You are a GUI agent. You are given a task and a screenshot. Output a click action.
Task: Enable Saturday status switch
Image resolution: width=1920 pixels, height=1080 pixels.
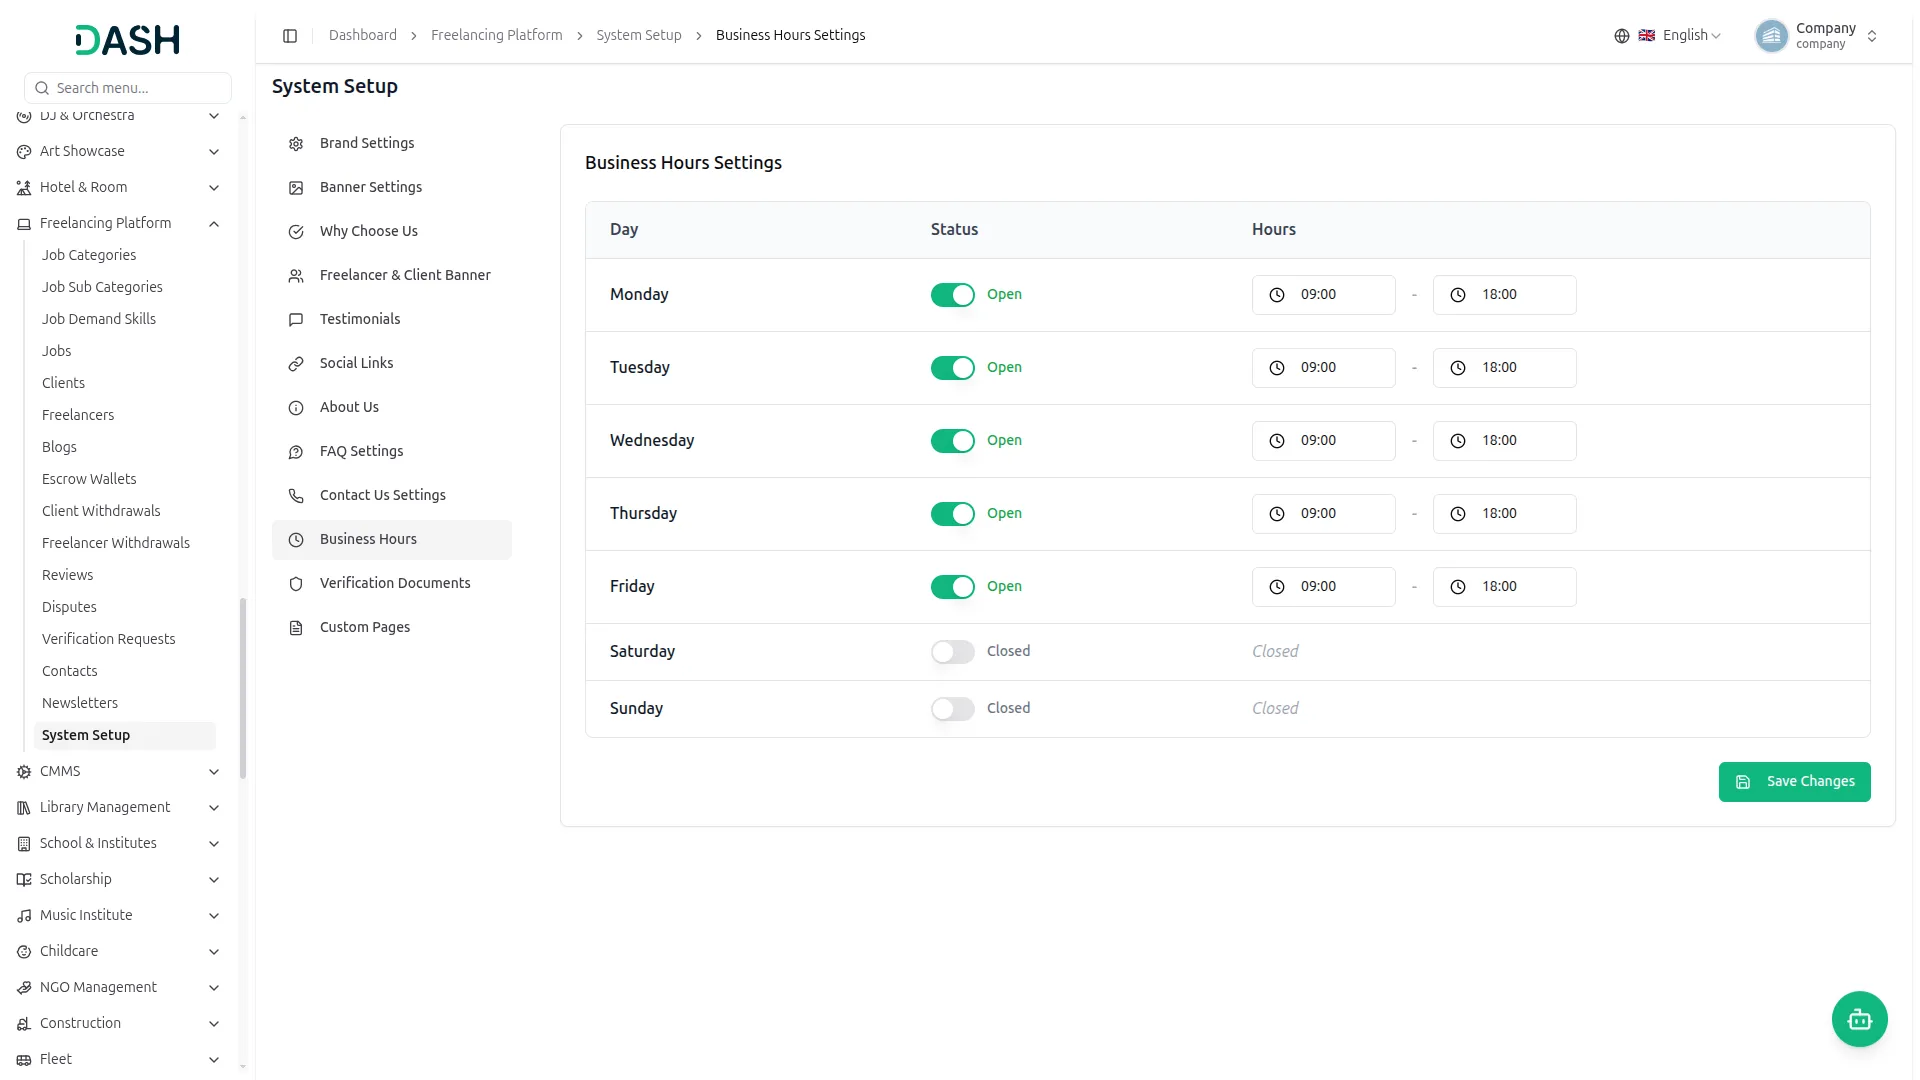[x=952, y=652]
